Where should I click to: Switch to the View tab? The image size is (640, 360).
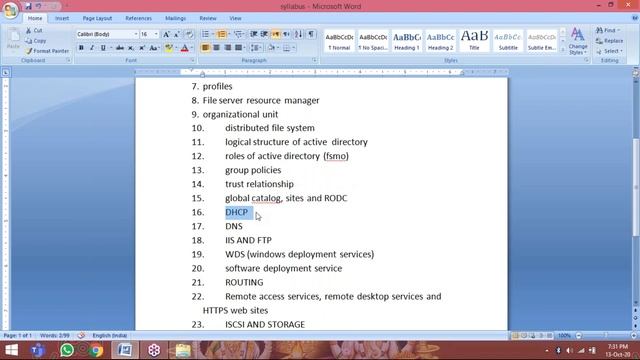[x=235, y=18]
